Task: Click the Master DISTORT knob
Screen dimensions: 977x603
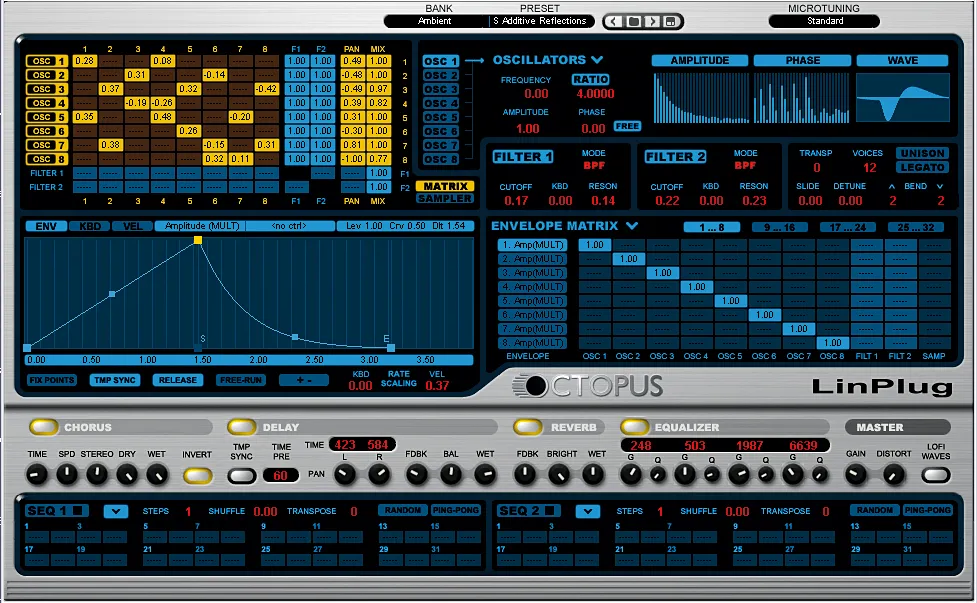Action: (894, 475)
